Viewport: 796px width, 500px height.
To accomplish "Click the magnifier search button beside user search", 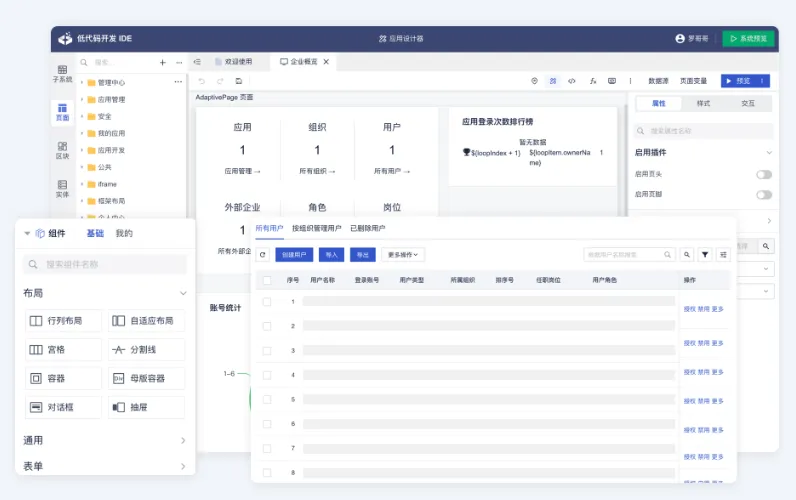I will tap(686, 255).
